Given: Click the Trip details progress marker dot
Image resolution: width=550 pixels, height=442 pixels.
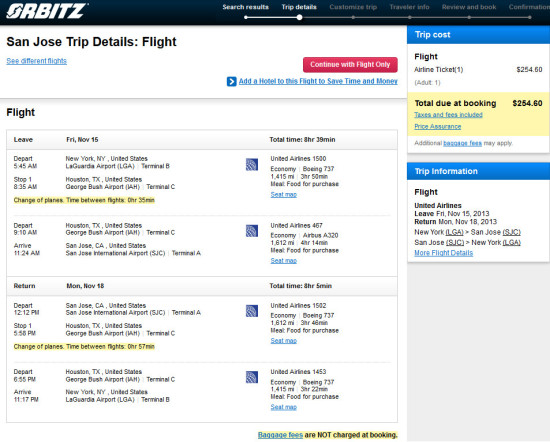Looking at the screenshot, I should tap(299, 17).
